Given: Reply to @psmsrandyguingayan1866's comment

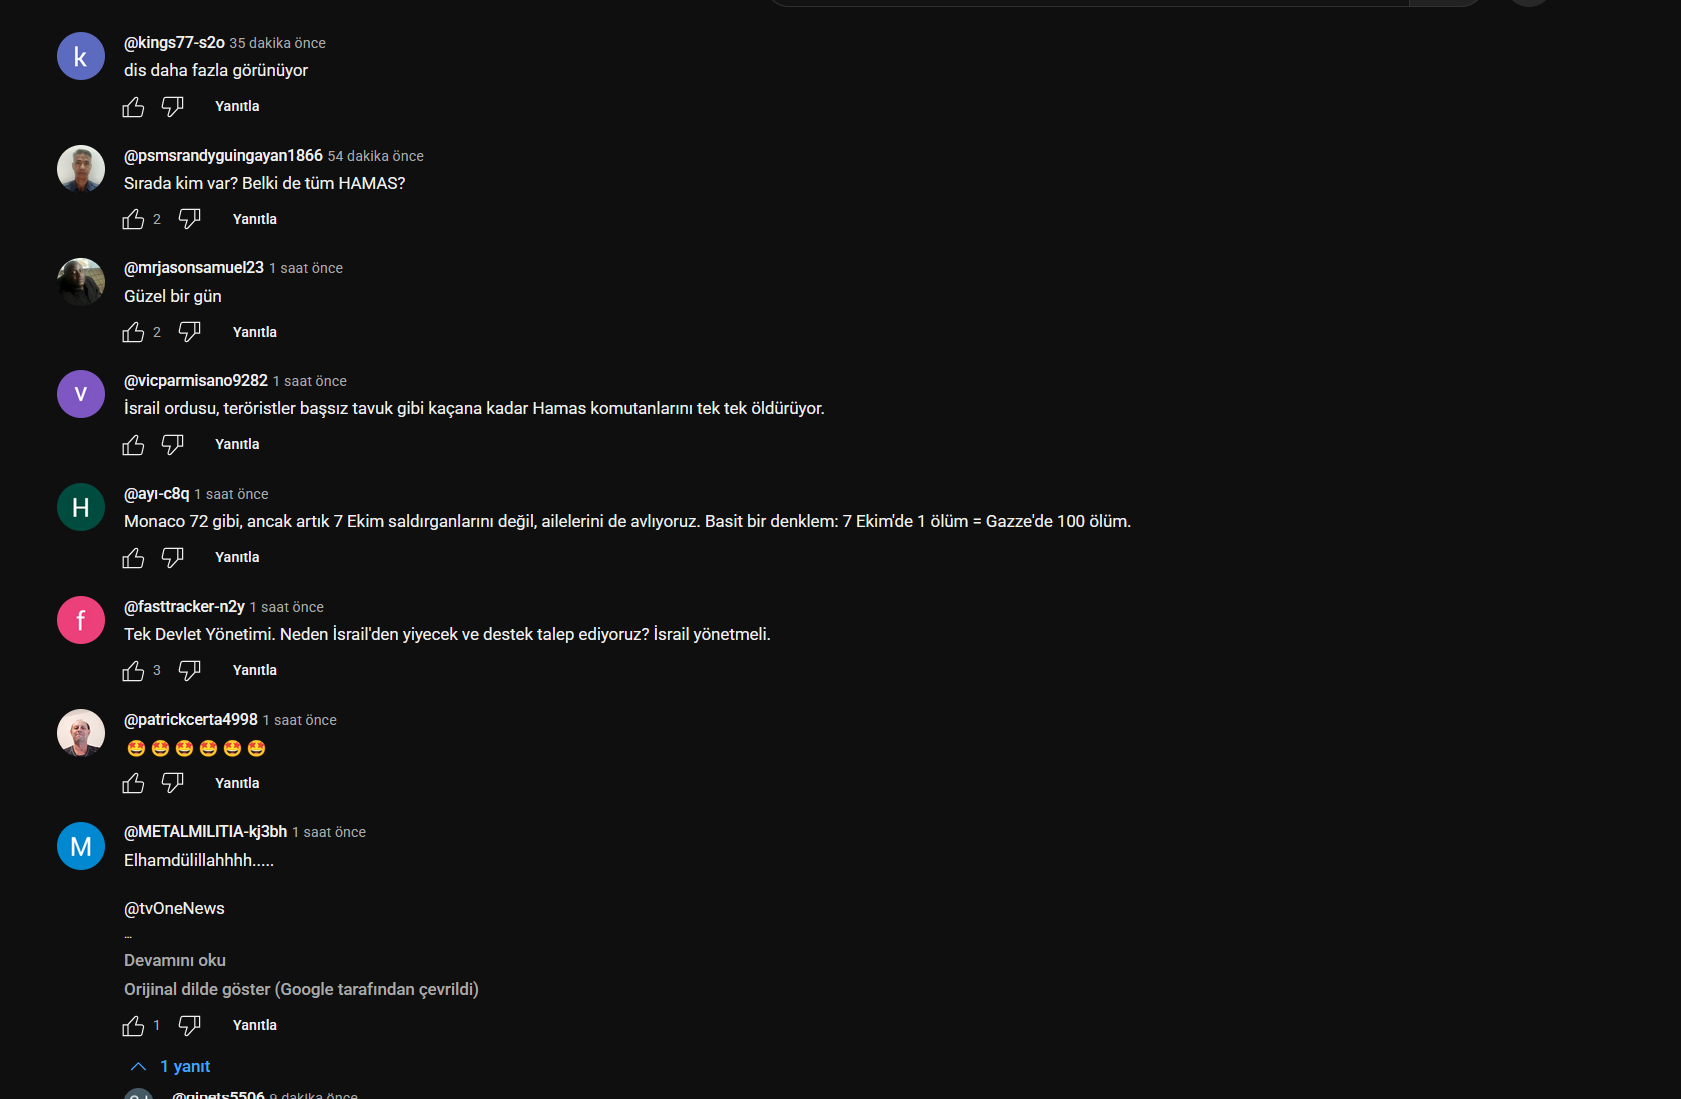Looking at the screenshot, I should (255, 219).
